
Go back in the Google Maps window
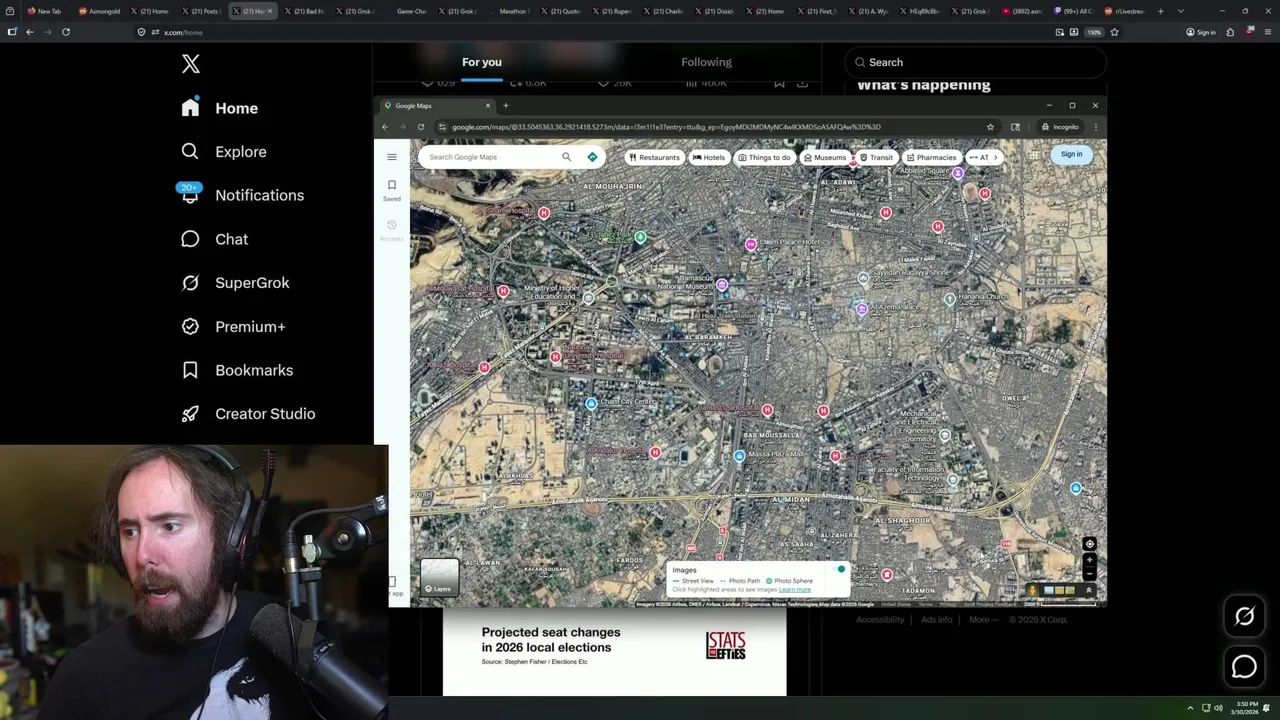386,127
